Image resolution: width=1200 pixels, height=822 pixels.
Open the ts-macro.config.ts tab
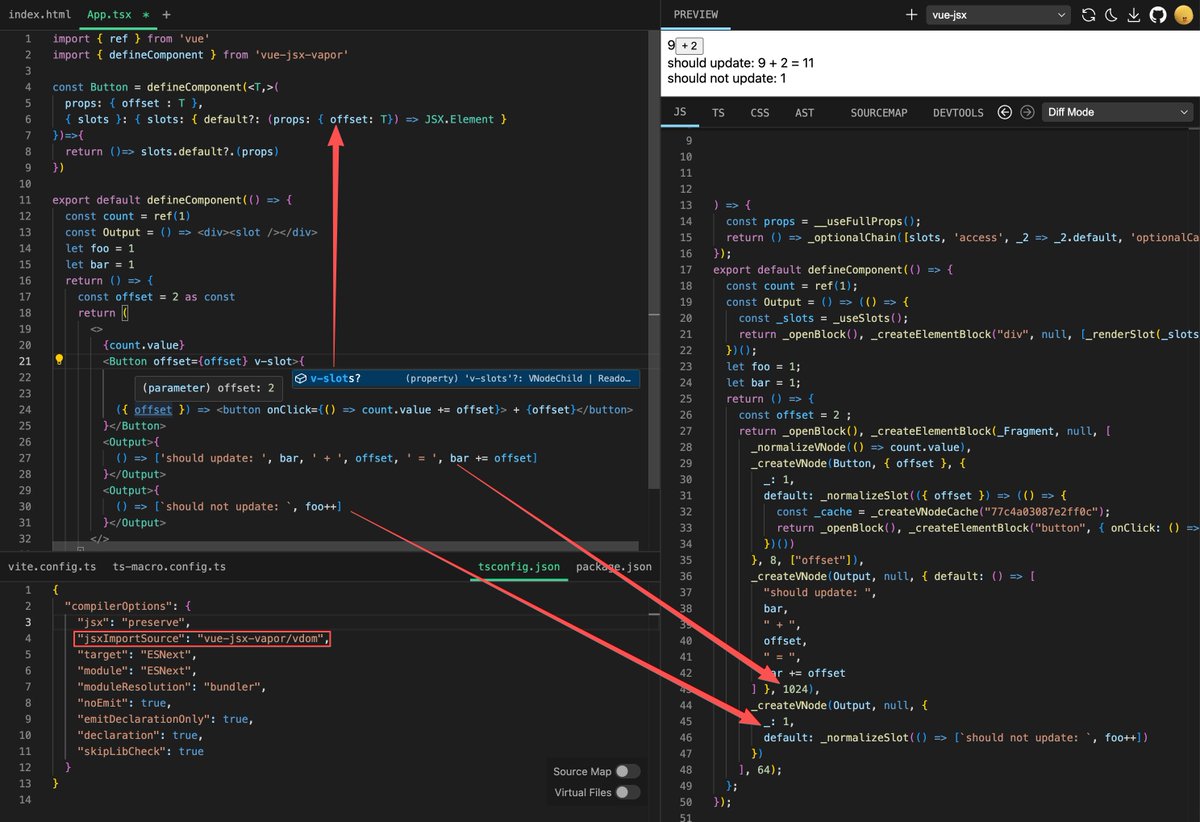(x=169, y=566)
